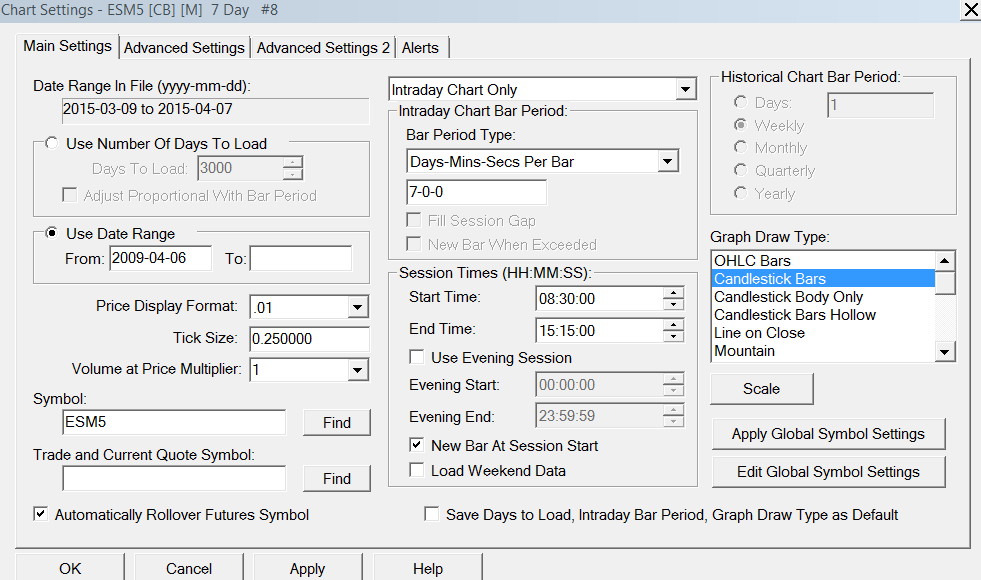Viewport: 981px width, 580px height.
Task: Close the Chart Settings window
Action: pos(969,10)
